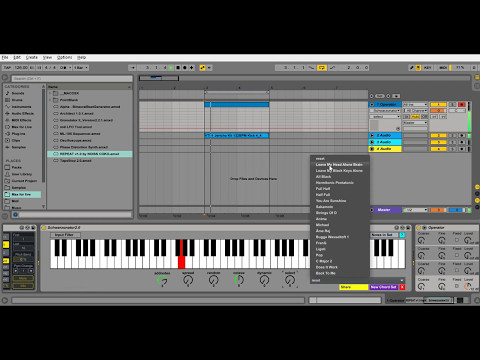Click the round arrangement record button

click(x=185, y=68)
